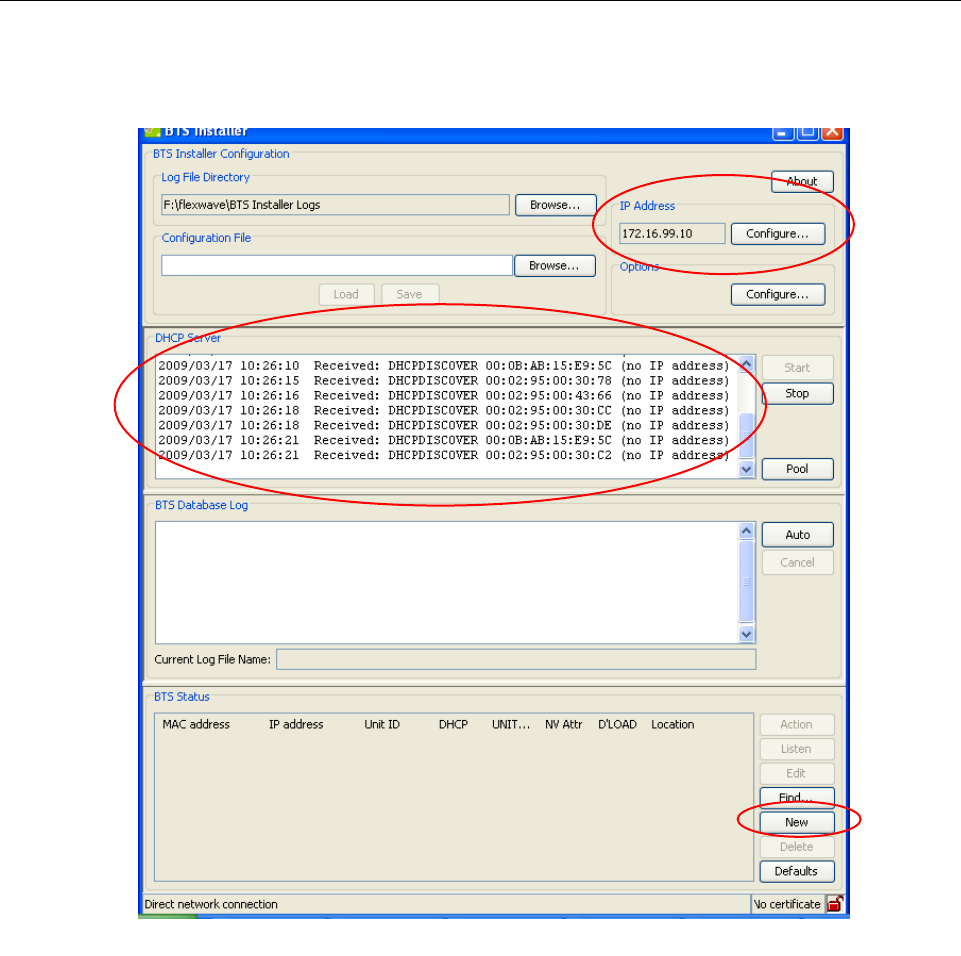Click the BTS Database Log scrollbar thumb
961x956 pixels.
point(746,582)
